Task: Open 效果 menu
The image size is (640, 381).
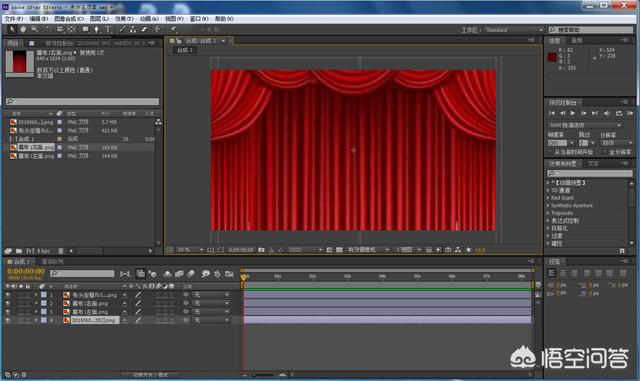Action: click(124, 19)
